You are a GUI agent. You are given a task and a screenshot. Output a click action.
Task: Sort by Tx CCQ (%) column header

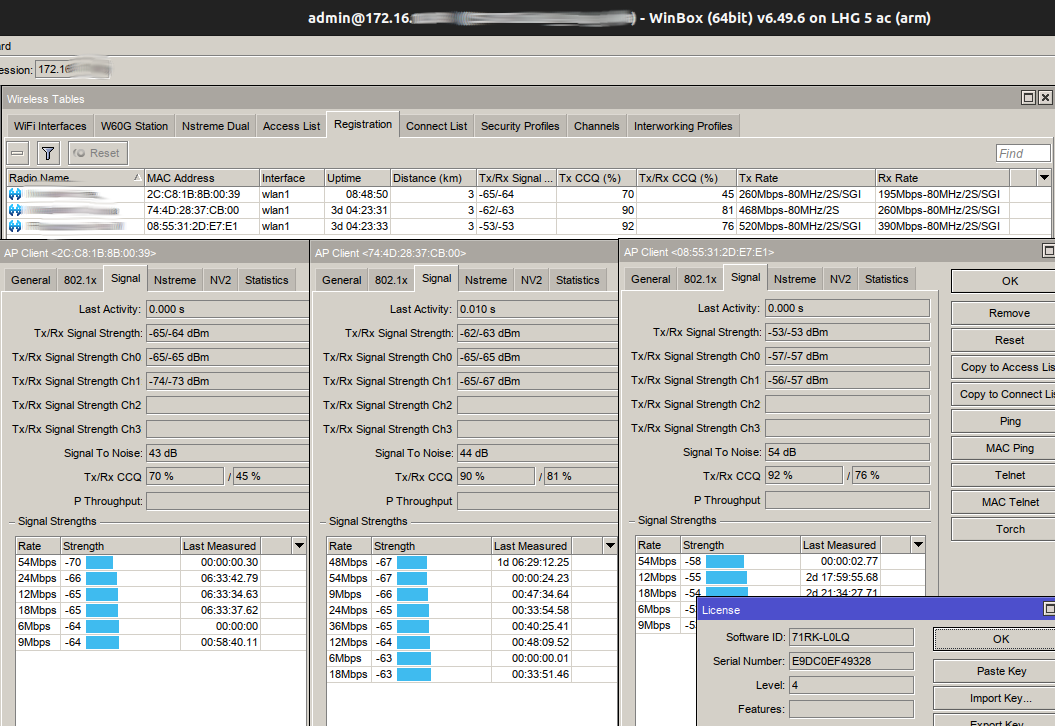coord(596,178)
